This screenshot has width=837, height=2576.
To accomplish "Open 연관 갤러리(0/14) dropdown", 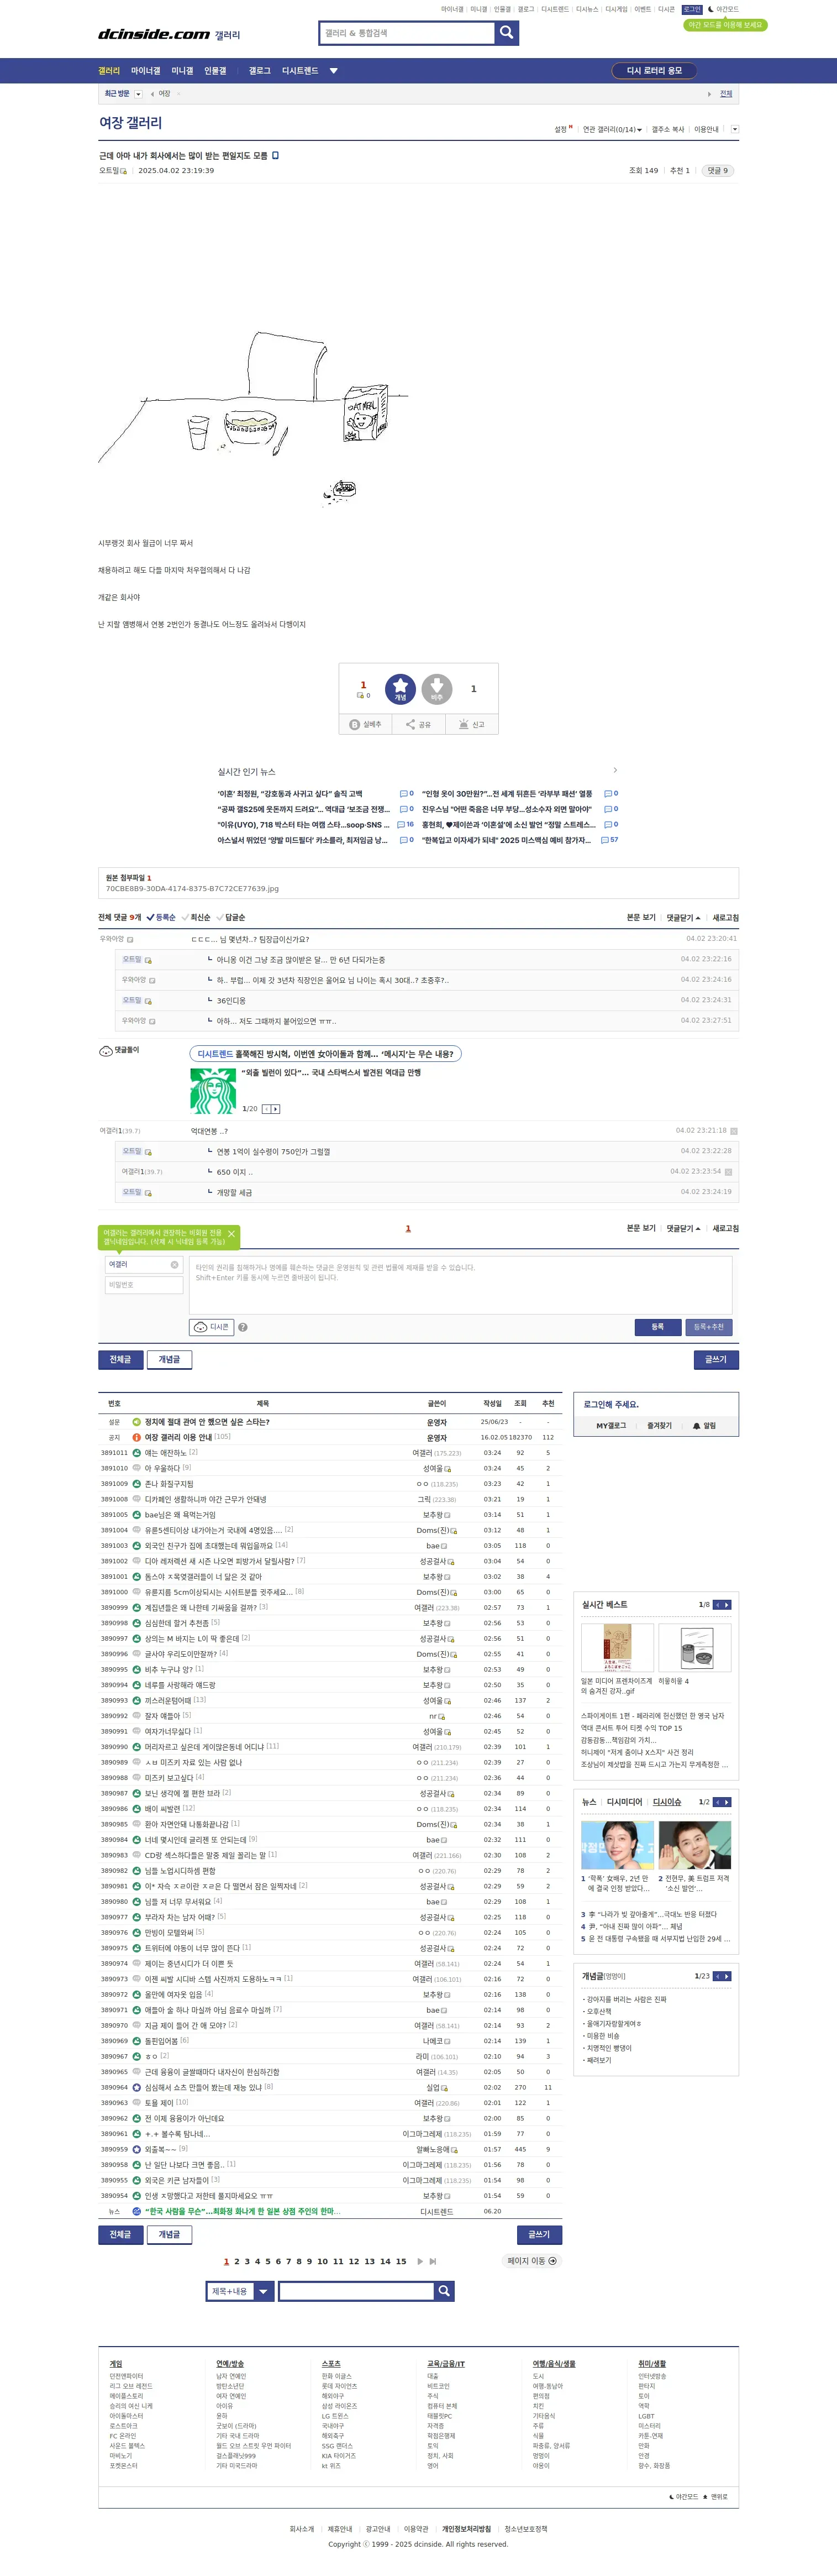I will click(x=611, y=129).
